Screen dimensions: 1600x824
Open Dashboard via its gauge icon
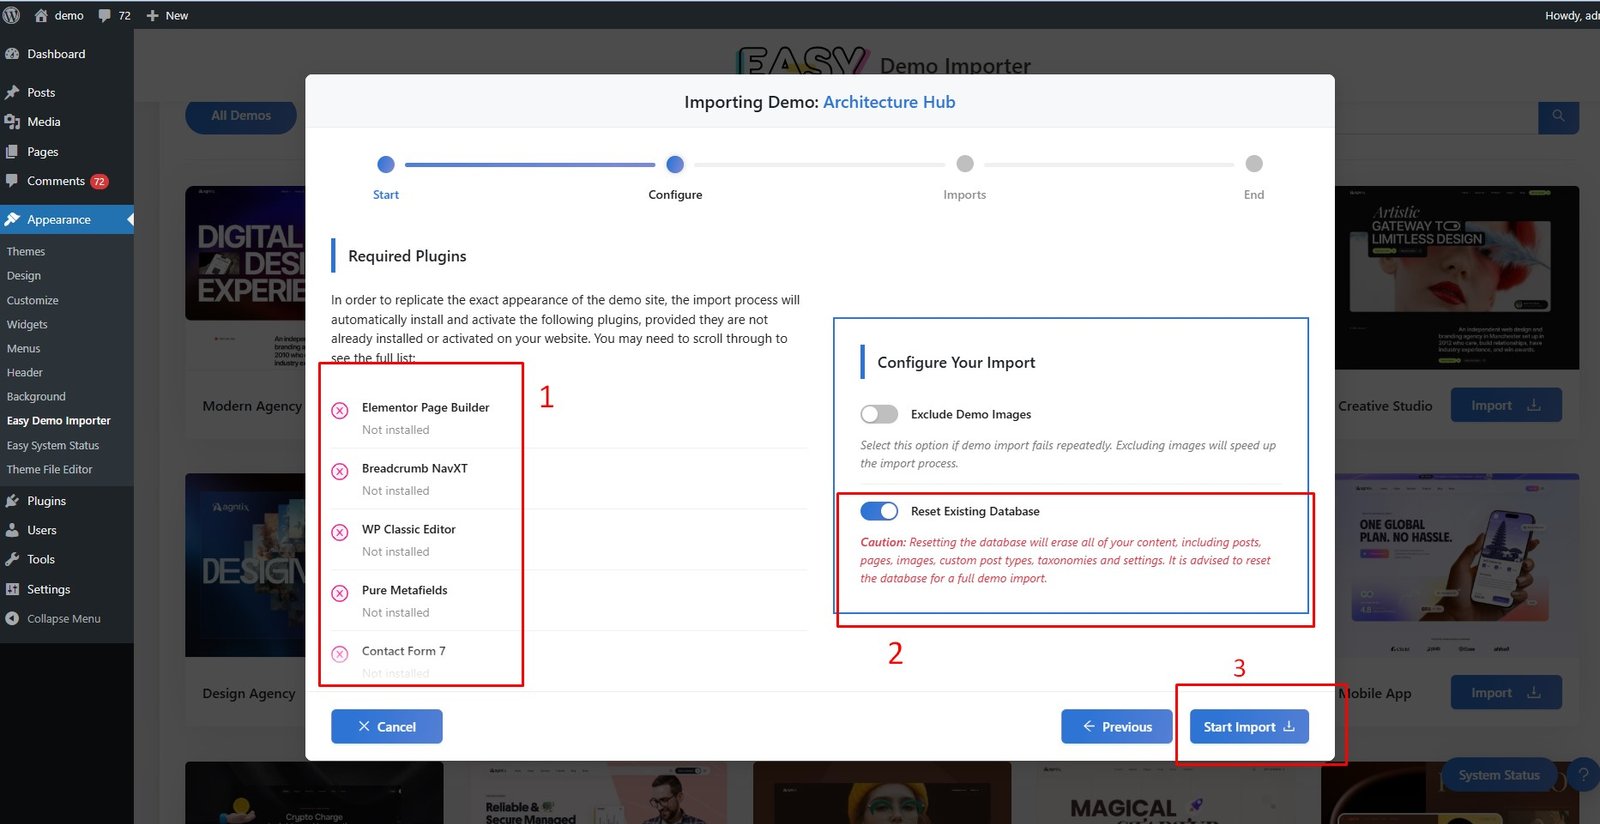click(x=12, y=54)
